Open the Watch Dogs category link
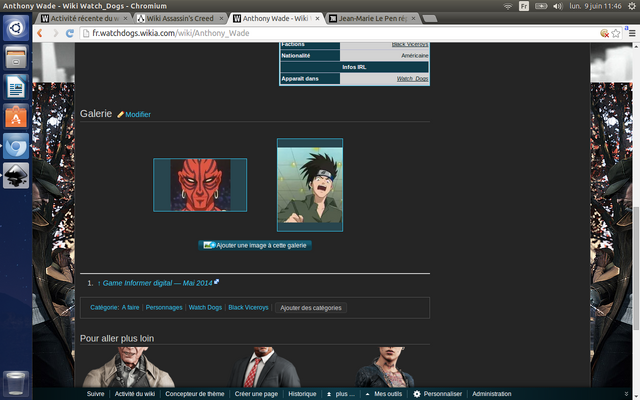Screen dimensions: 640x400 205,307
